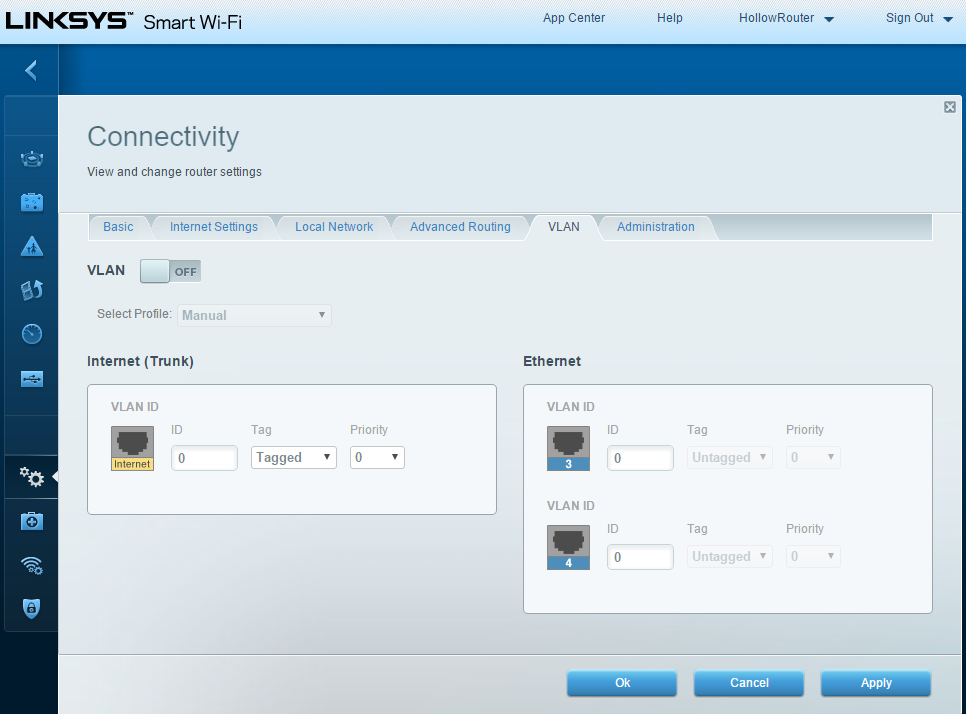Open the Speed Test gauge icon
This screenshot has width=966, height=714.
pos(32,334)
